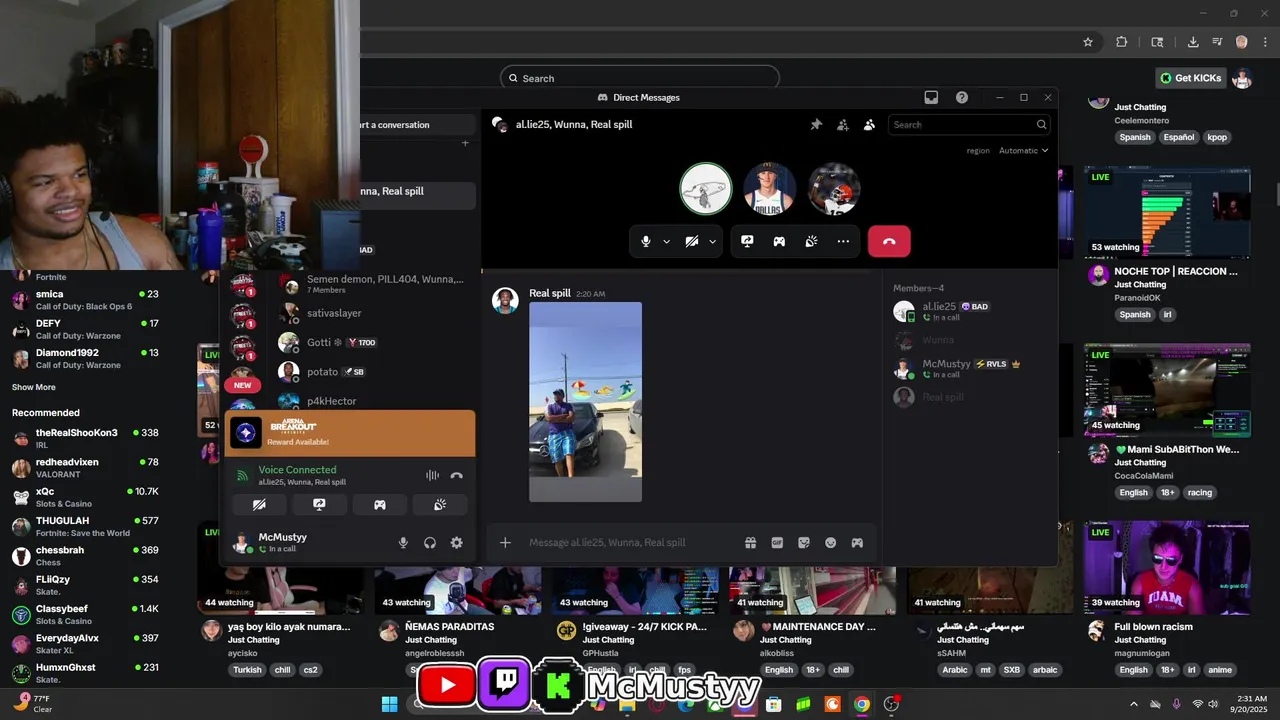
Task: Open the apps controller icon in message bar
Action: point(857,542)
